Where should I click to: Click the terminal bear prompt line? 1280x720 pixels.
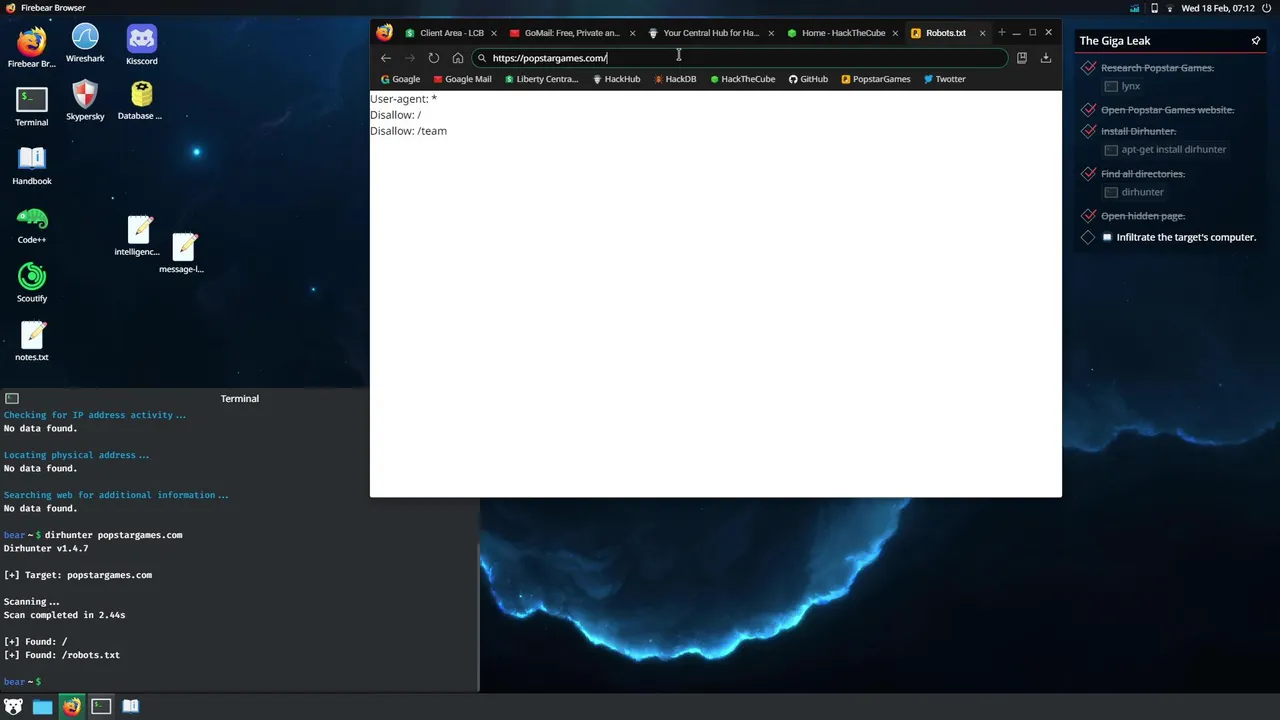tap(22, 682)
